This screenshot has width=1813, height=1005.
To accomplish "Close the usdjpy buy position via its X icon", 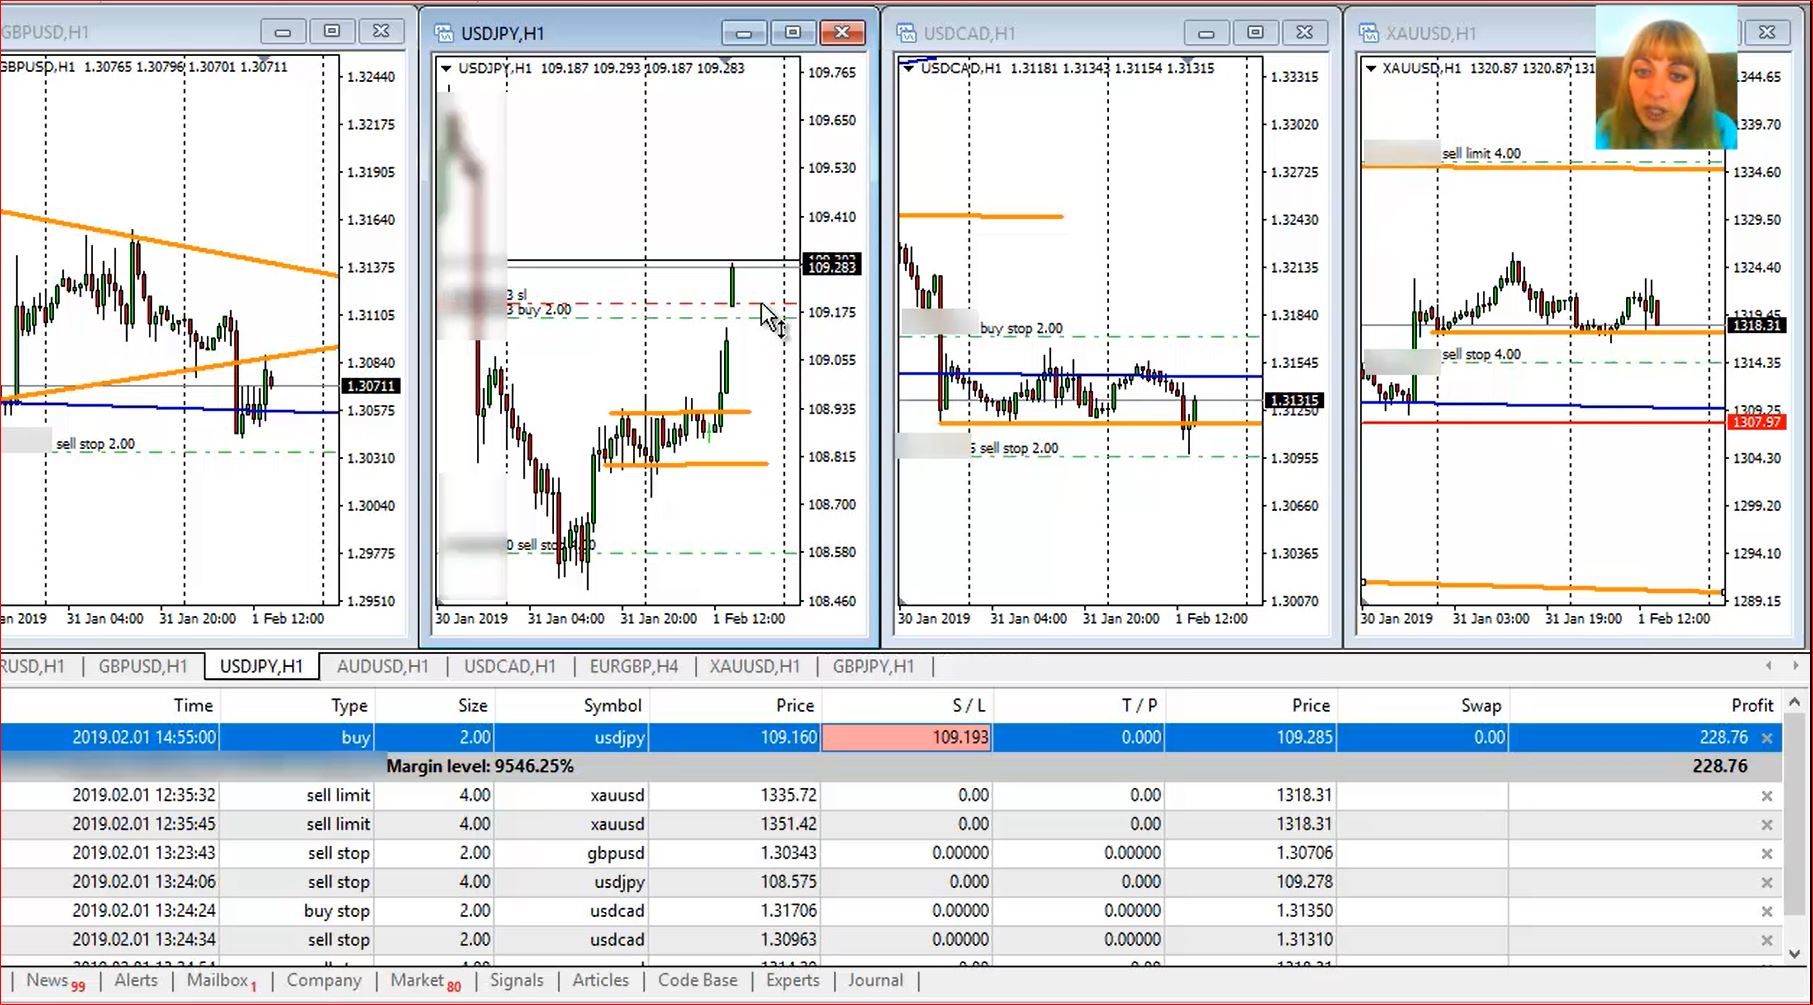I will coord(1767,737).
